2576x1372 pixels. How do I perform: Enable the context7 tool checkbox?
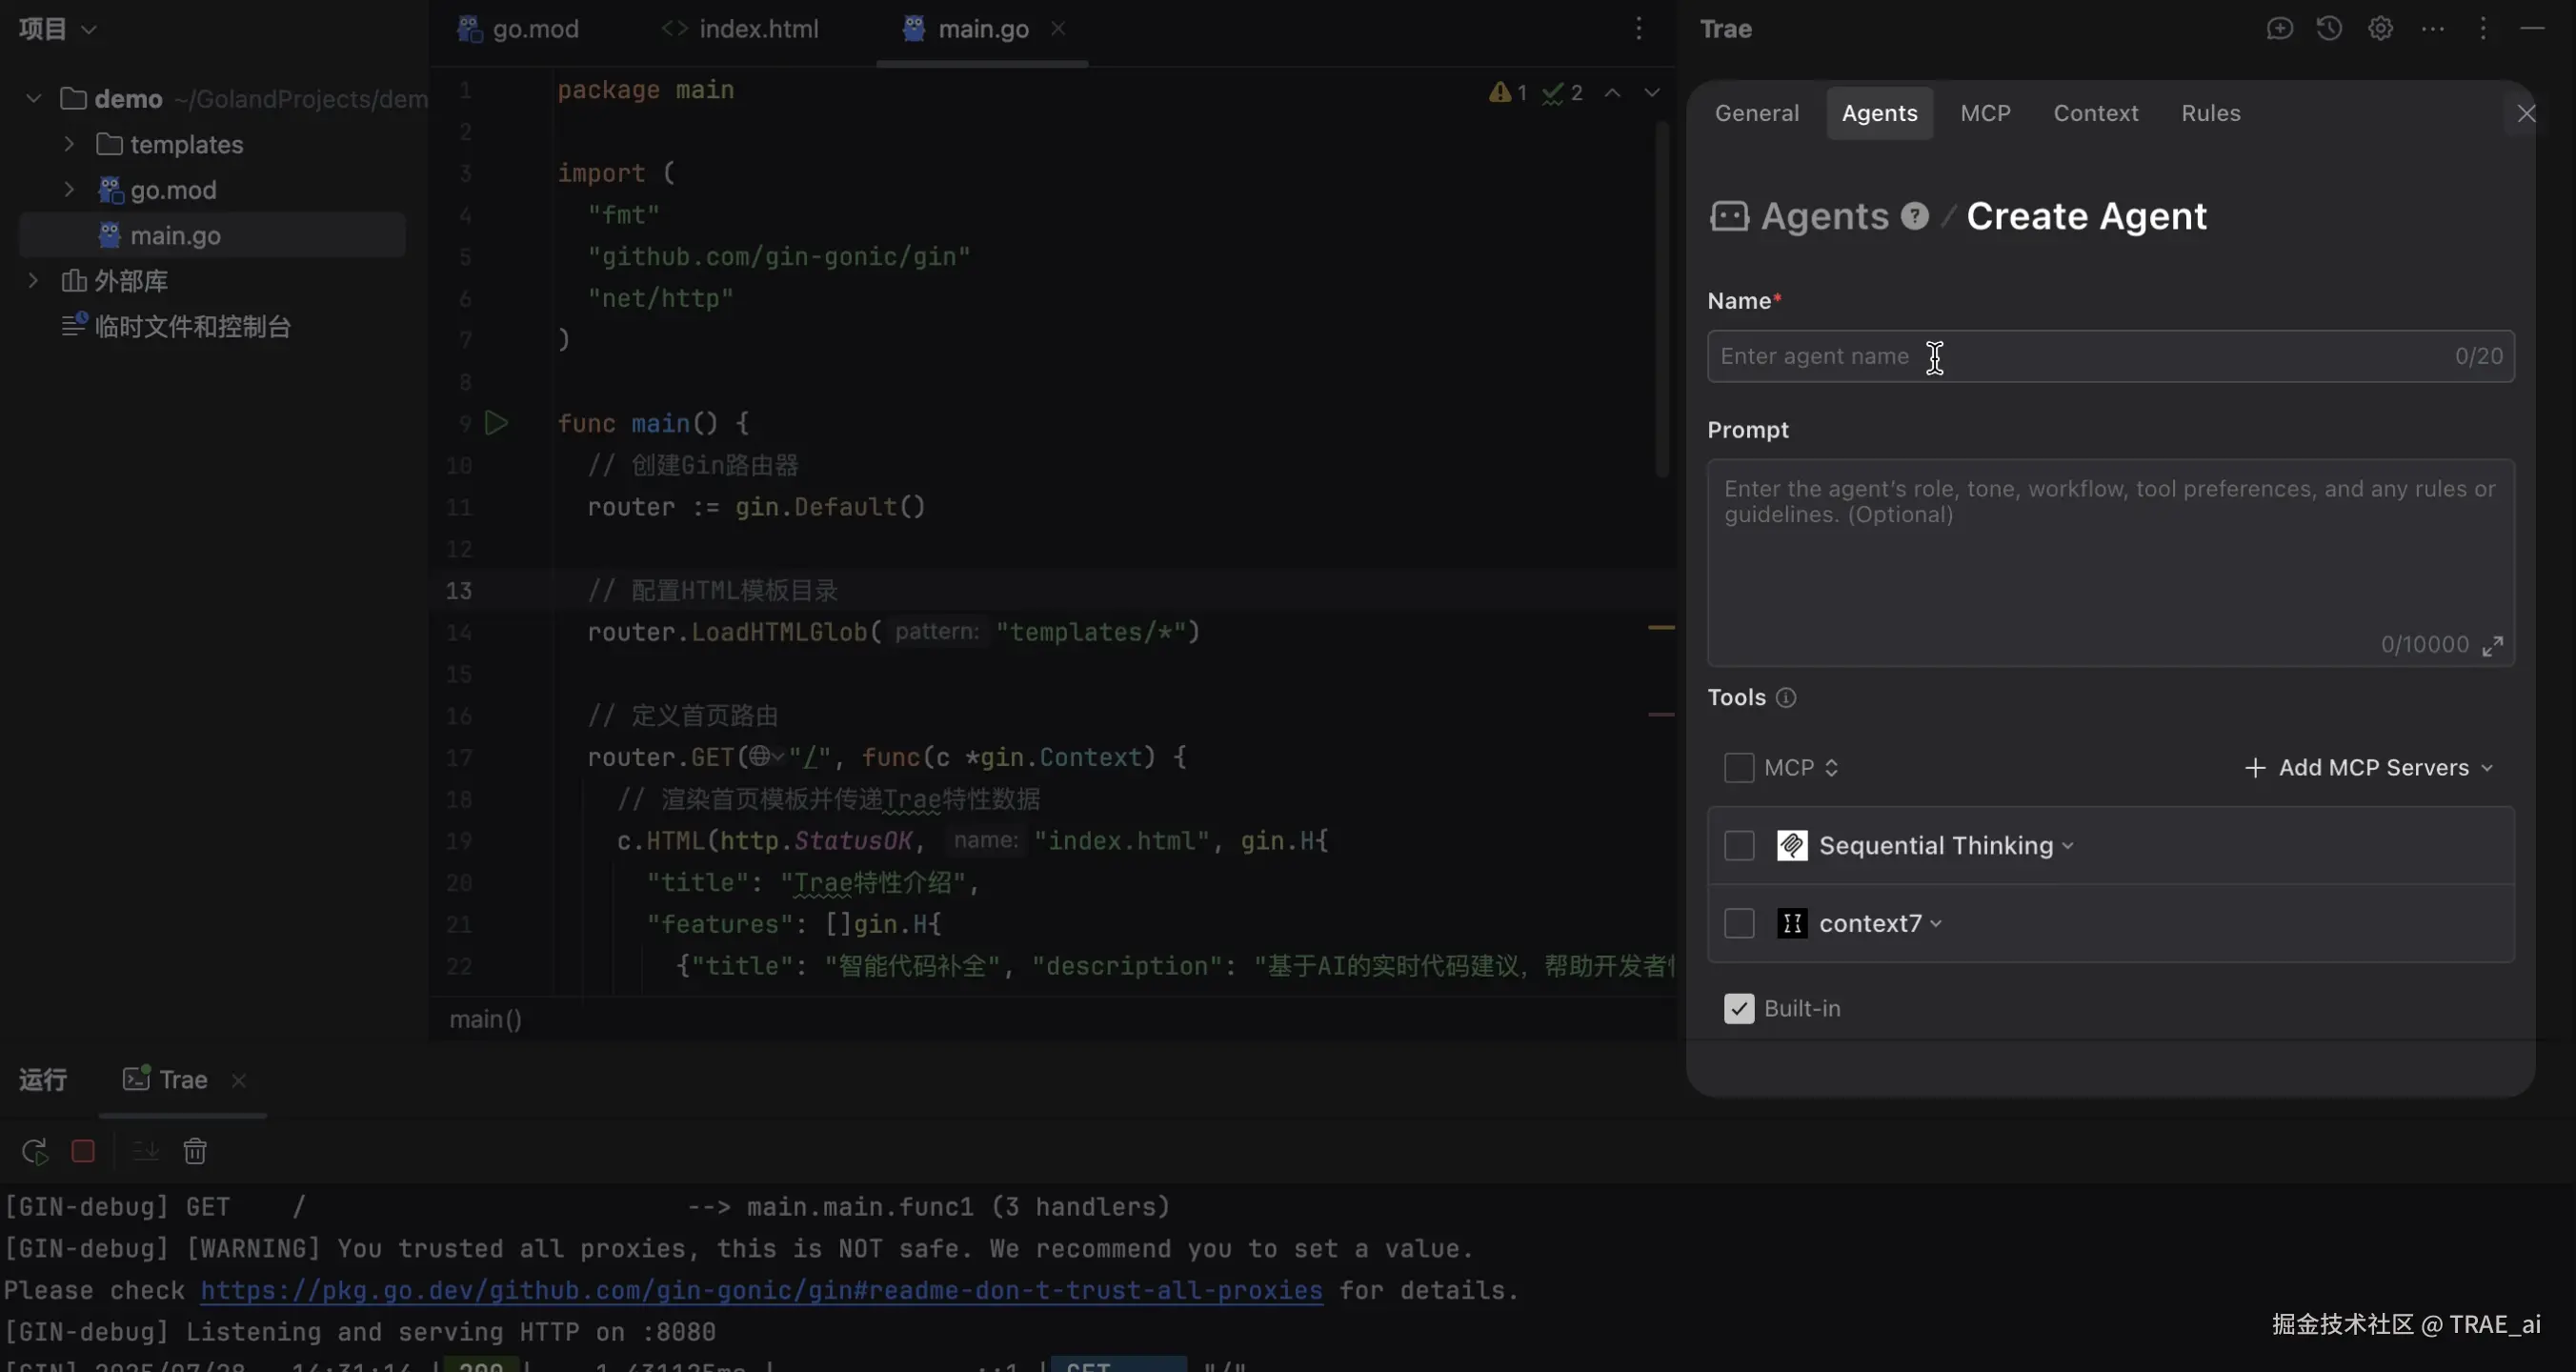tap(1739, 923)
